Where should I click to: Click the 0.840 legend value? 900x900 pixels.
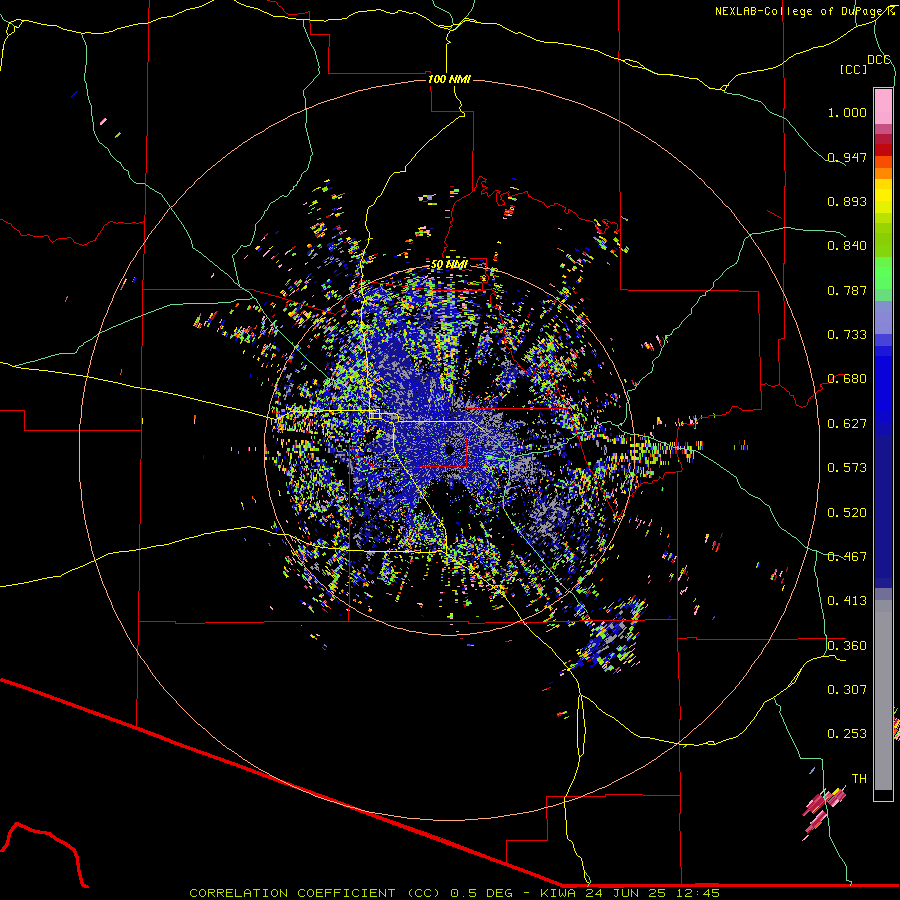click(x=847, y=246)
